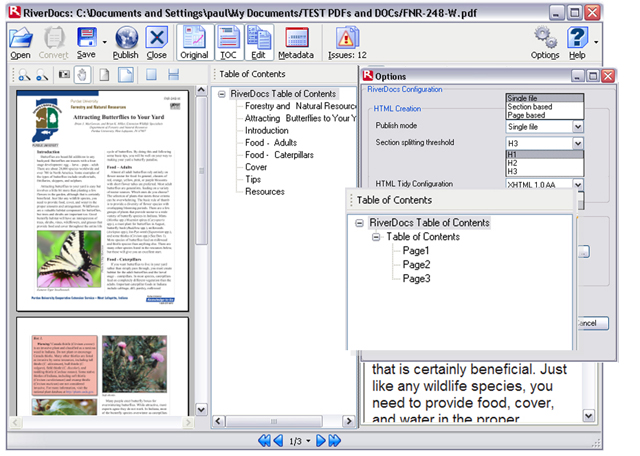Toggle the TOC view button
This screenshot has width=640, height=456.
[229, 43]
